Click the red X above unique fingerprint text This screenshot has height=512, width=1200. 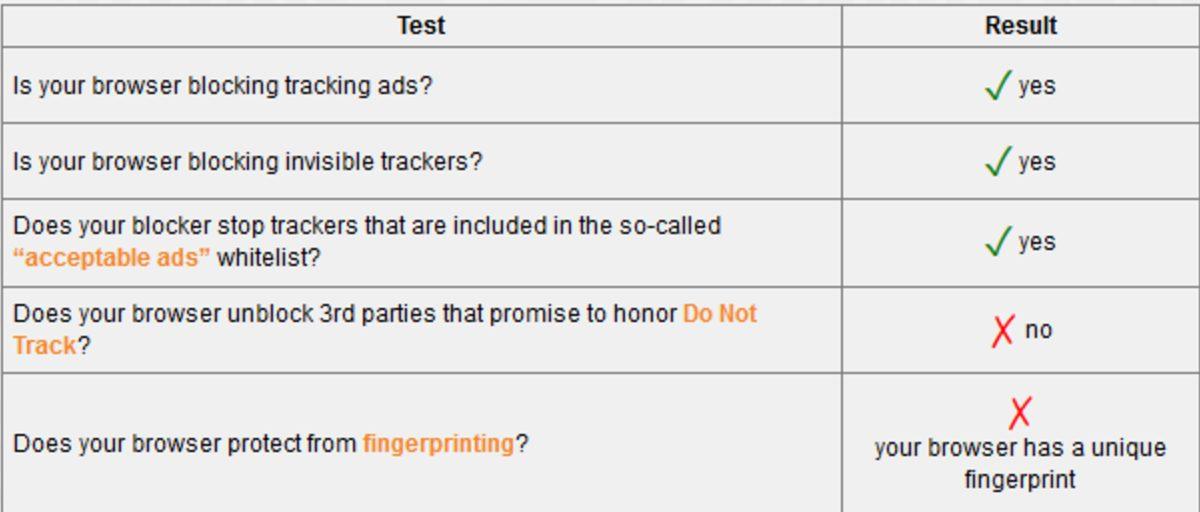click(x=1020, y=411)
